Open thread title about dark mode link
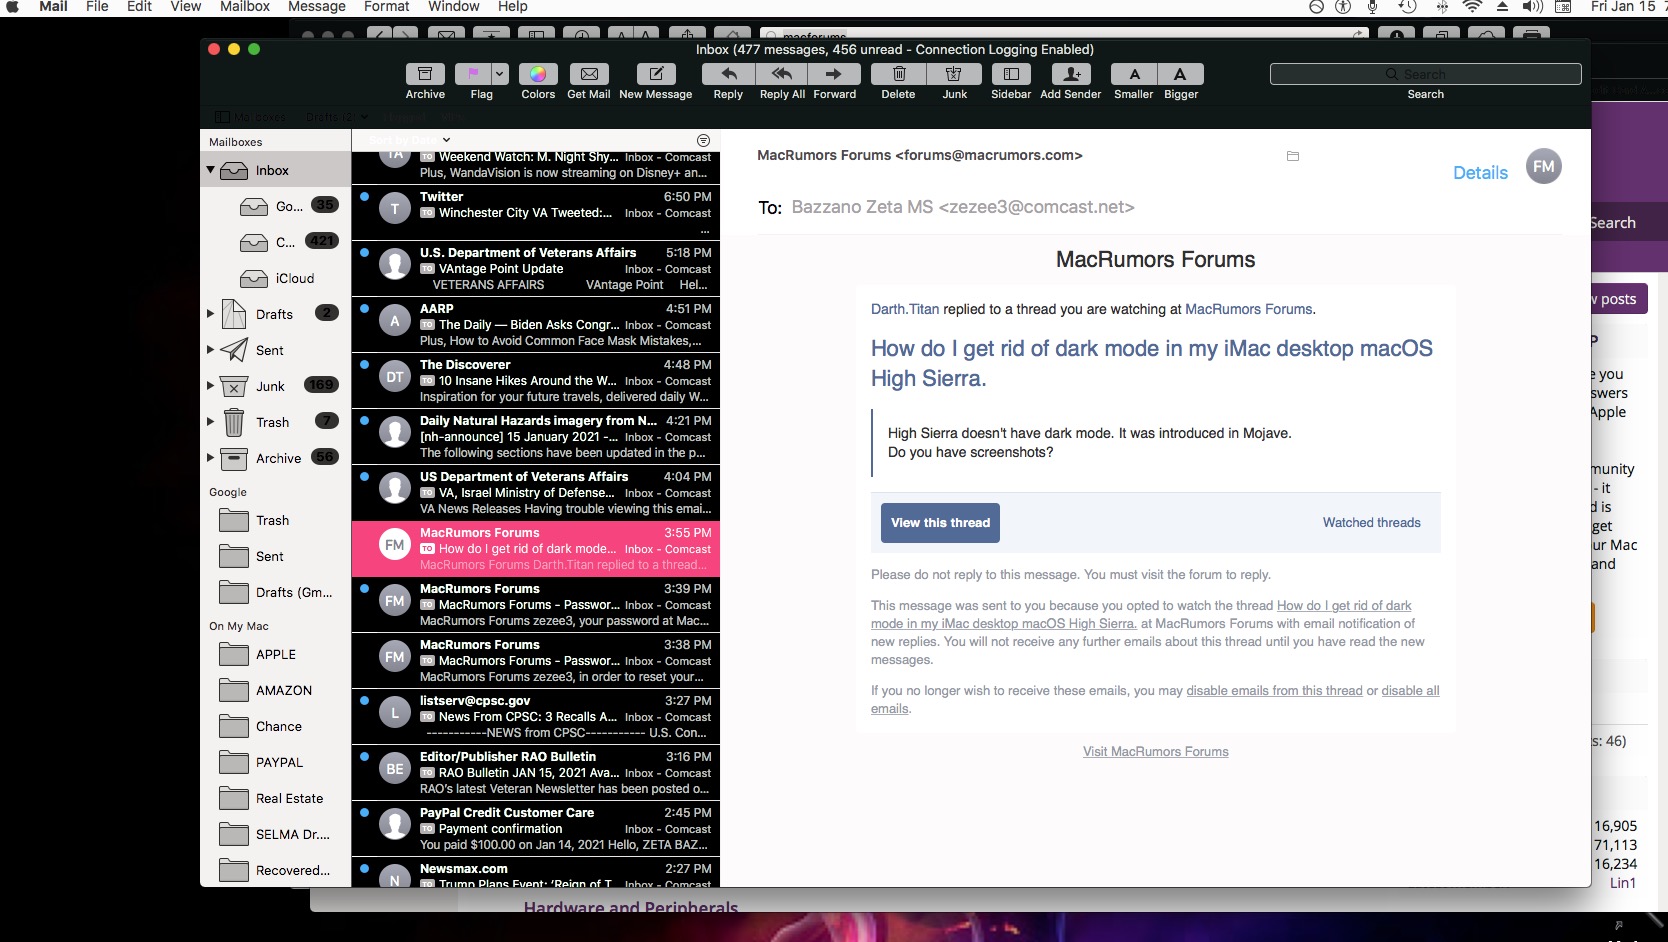This screenshot has width=1668, height=942. coord(1152,363)
